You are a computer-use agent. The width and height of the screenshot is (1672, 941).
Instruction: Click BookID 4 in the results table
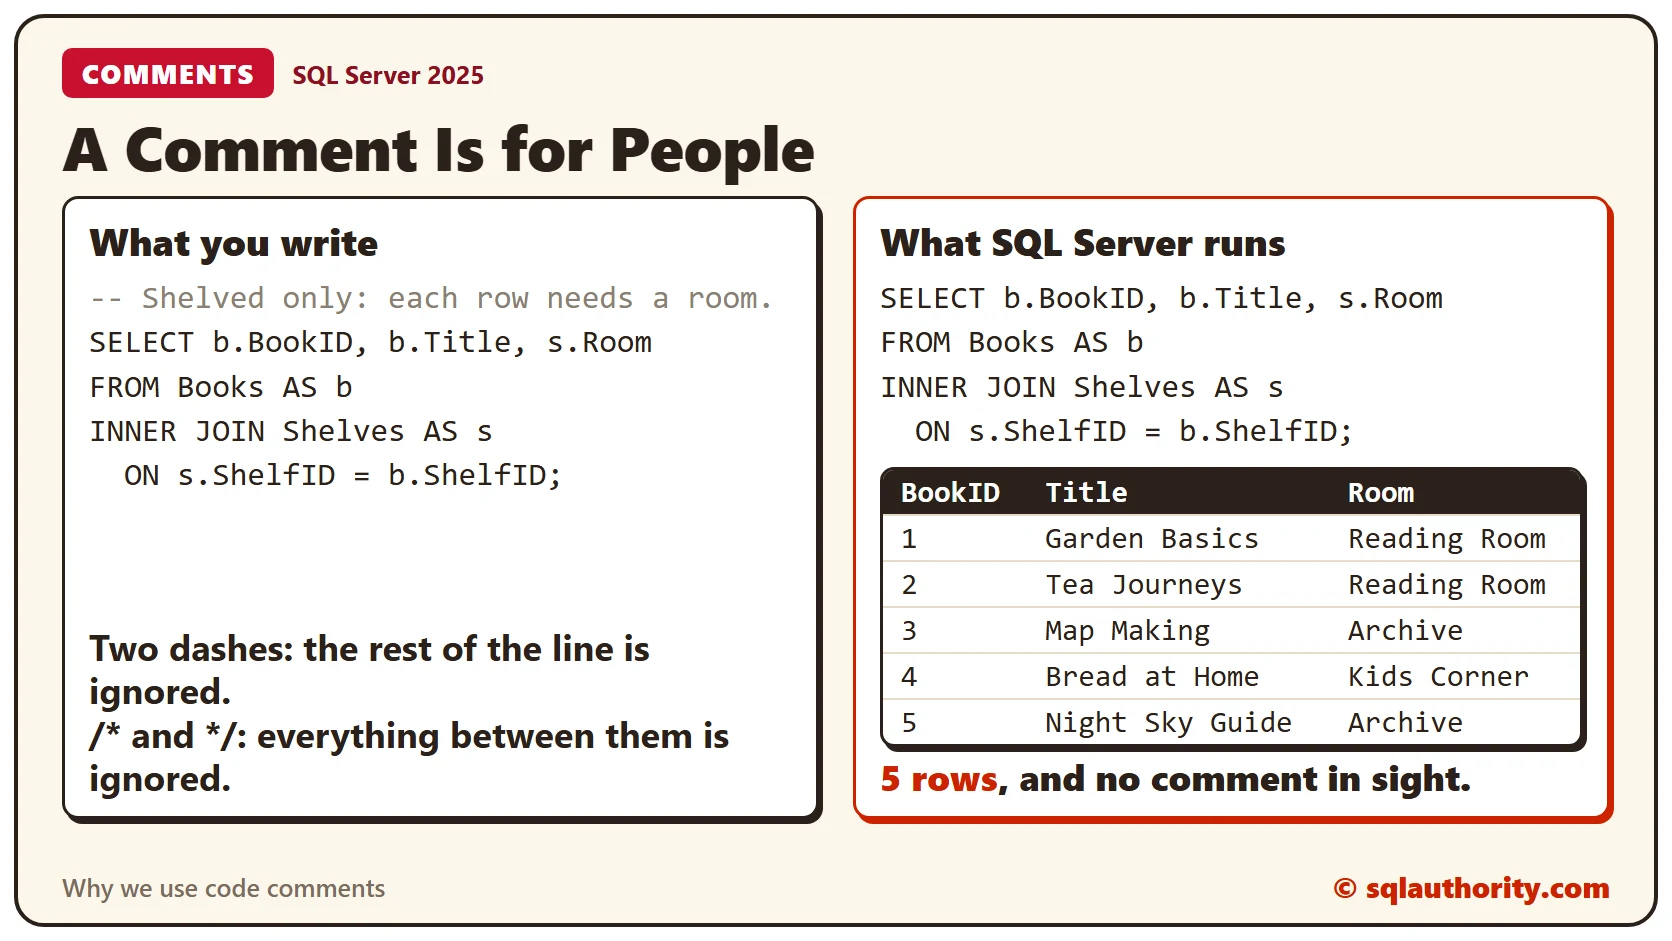[909, 676]
